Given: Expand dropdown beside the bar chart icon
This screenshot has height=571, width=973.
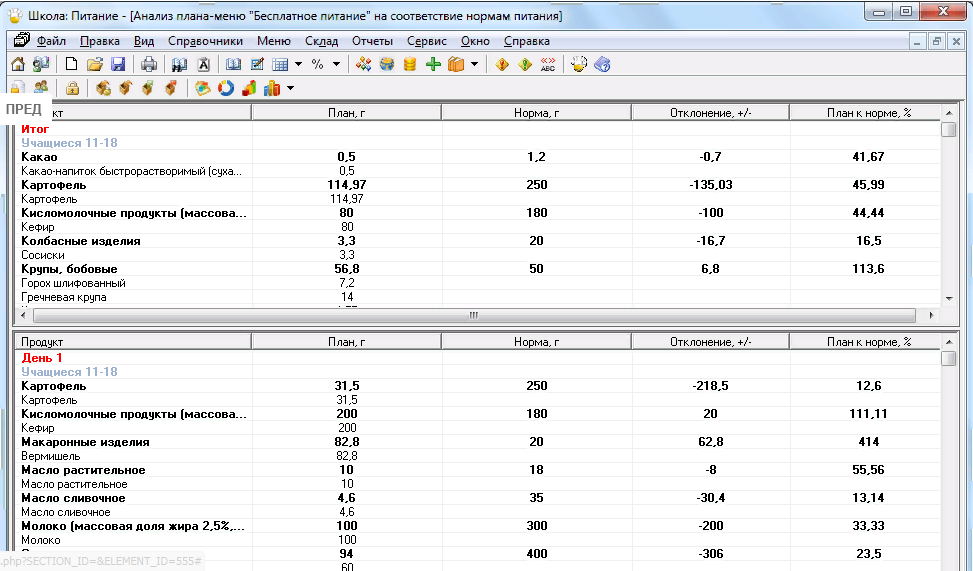Looking at the screenshot, I should [x=290, y=88].
